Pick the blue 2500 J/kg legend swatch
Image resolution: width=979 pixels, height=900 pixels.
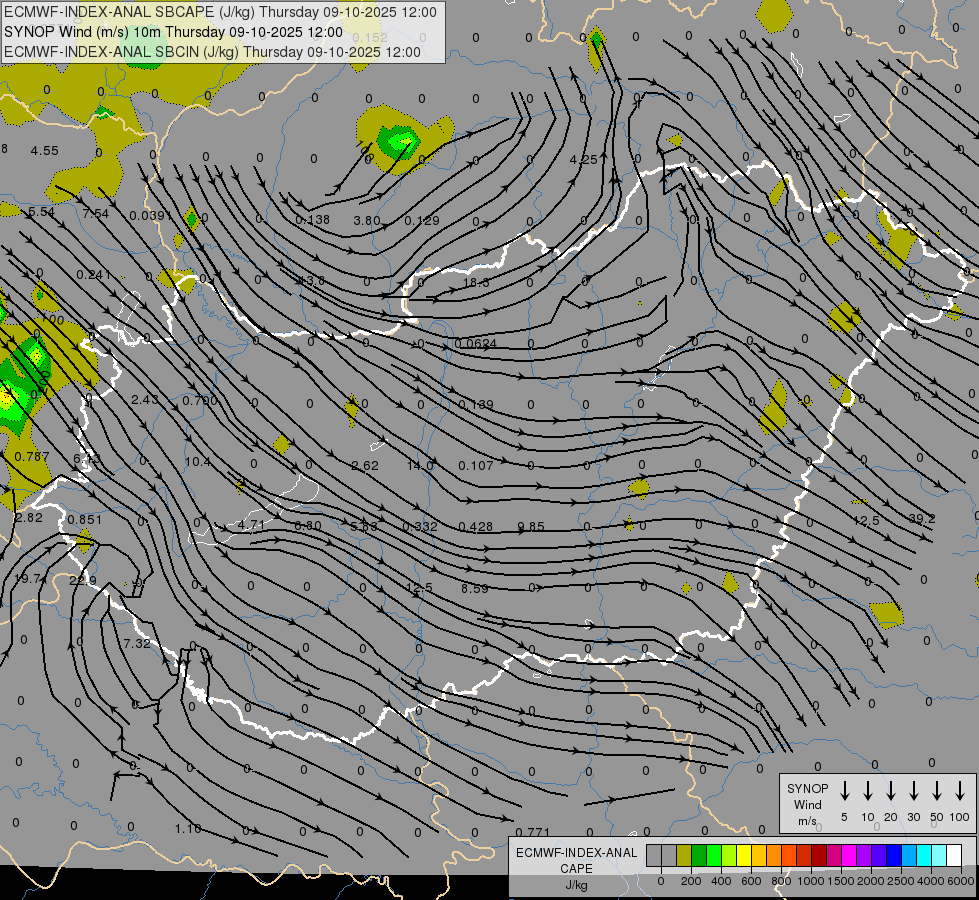[x=894, y=855]
